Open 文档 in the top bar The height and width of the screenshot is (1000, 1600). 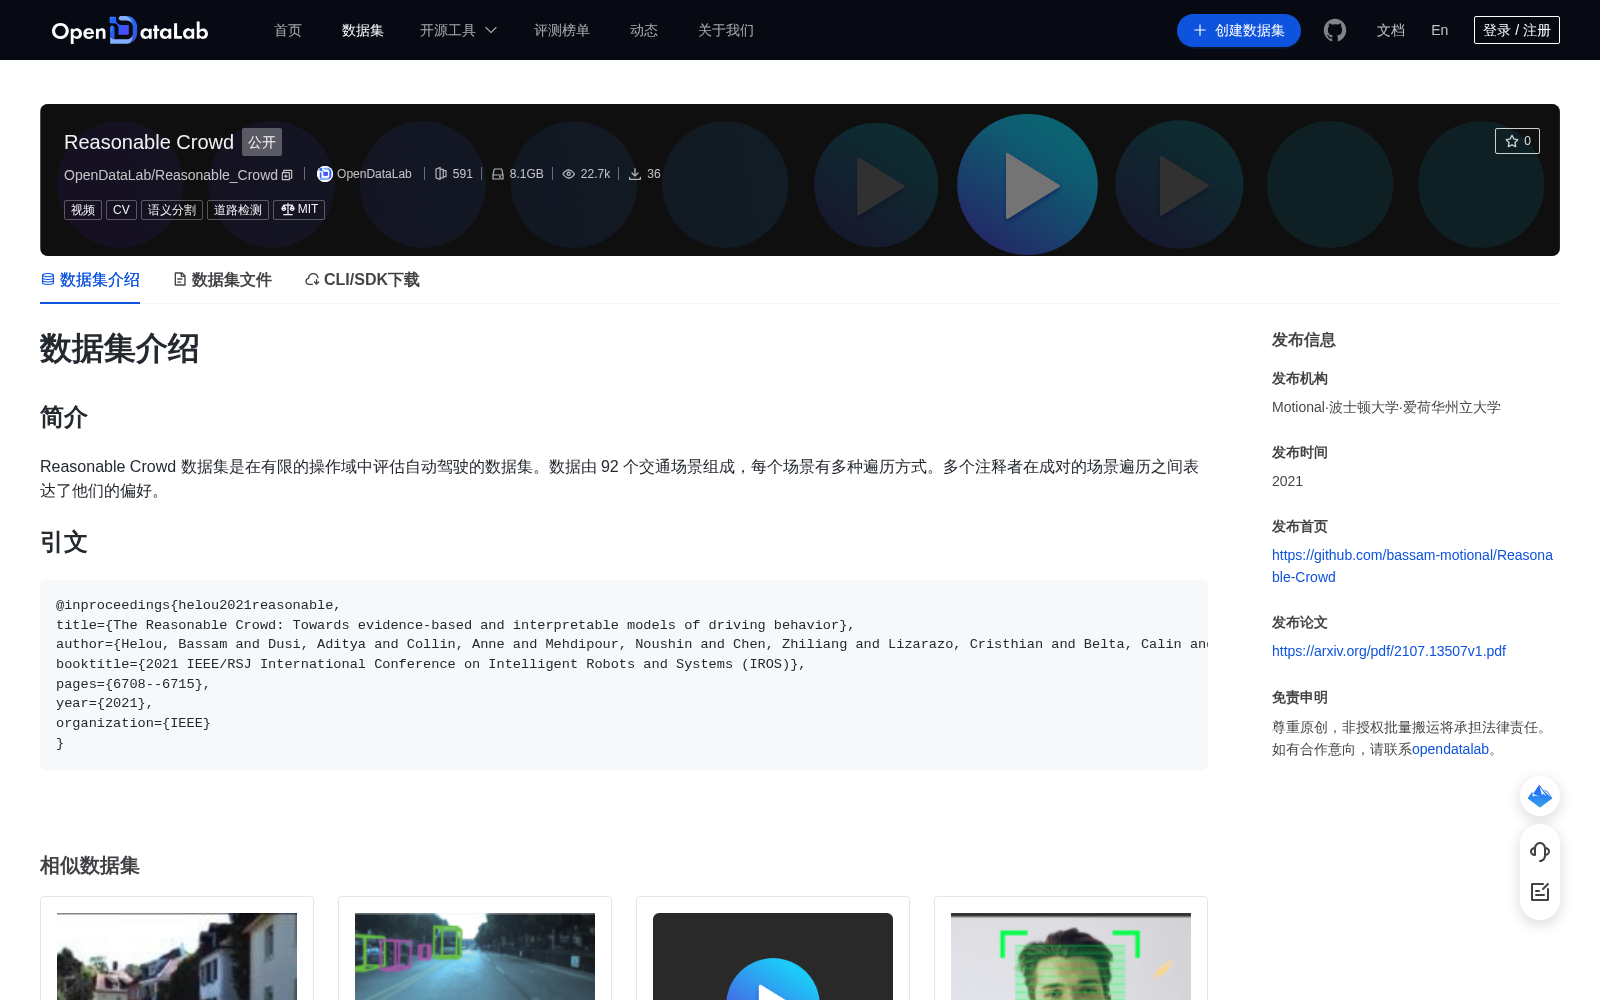coord(1391,30)
